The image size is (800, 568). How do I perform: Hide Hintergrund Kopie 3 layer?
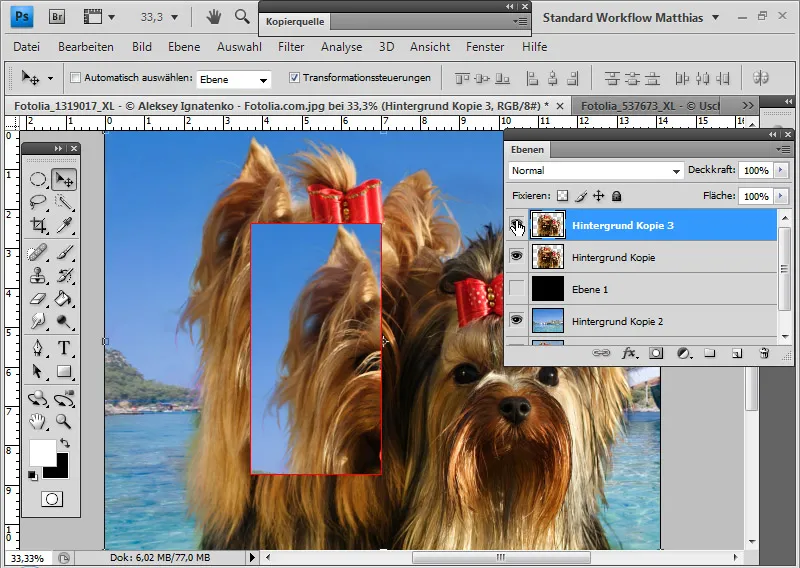[517, 225]
